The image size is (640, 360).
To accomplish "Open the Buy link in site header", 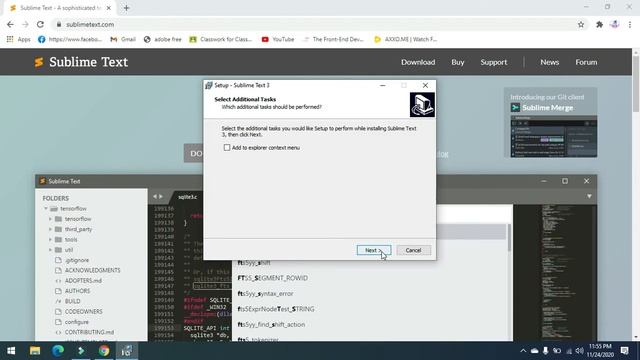I will [x=458, y=62].
